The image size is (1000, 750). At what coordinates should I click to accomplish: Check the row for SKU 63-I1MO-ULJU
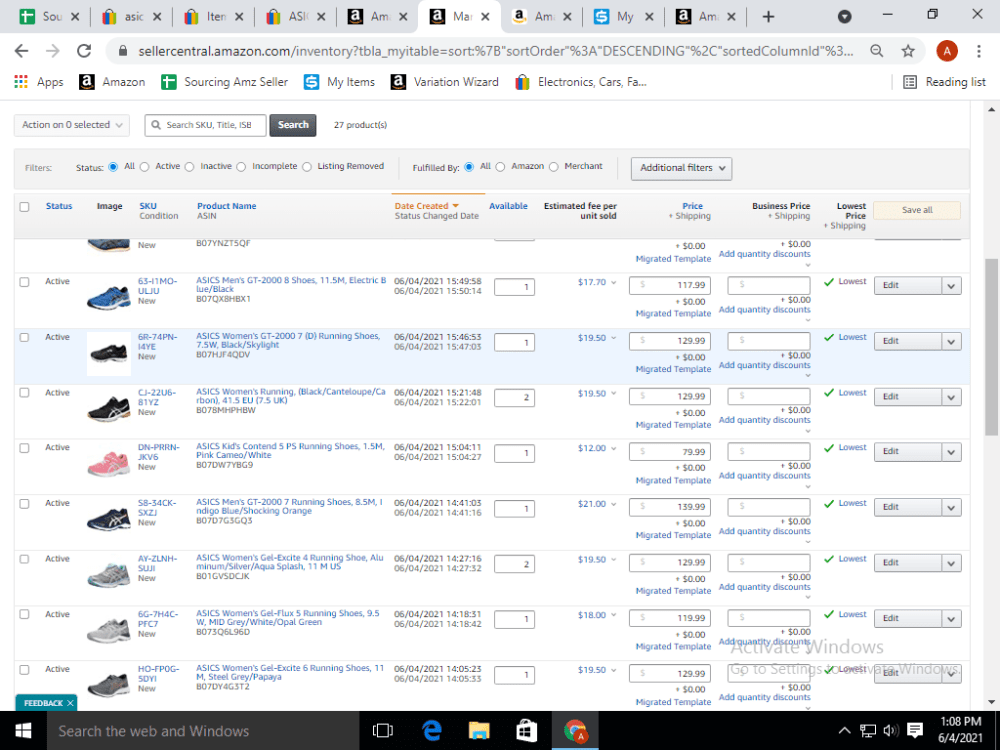pyautogui.click(x=24, y=282)
